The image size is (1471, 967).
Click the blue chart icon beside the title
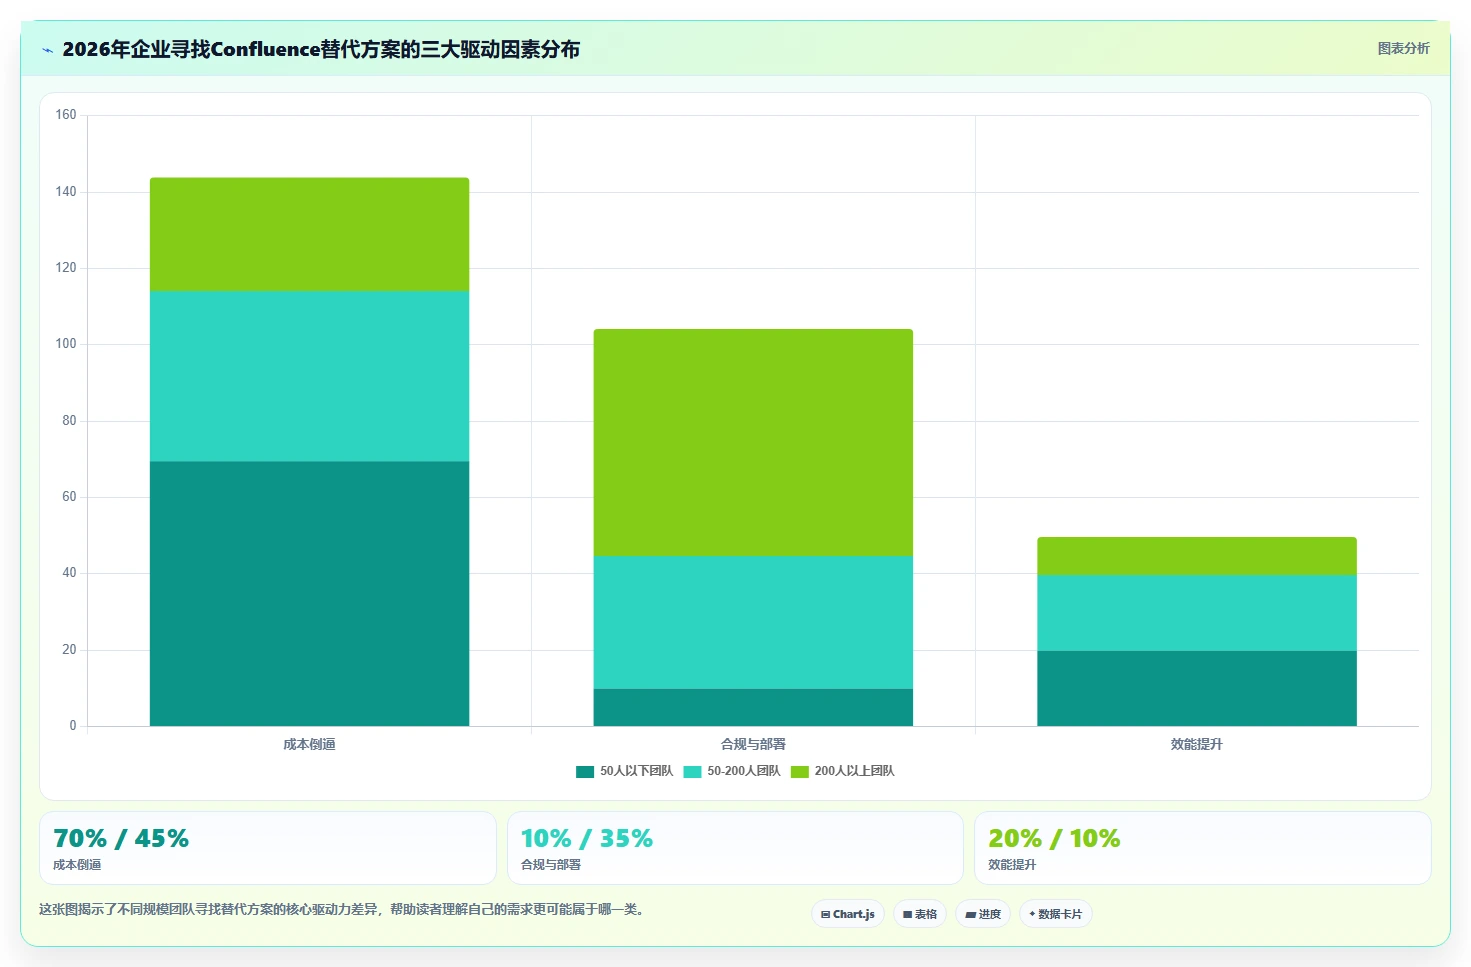click(x=47, y=50)
